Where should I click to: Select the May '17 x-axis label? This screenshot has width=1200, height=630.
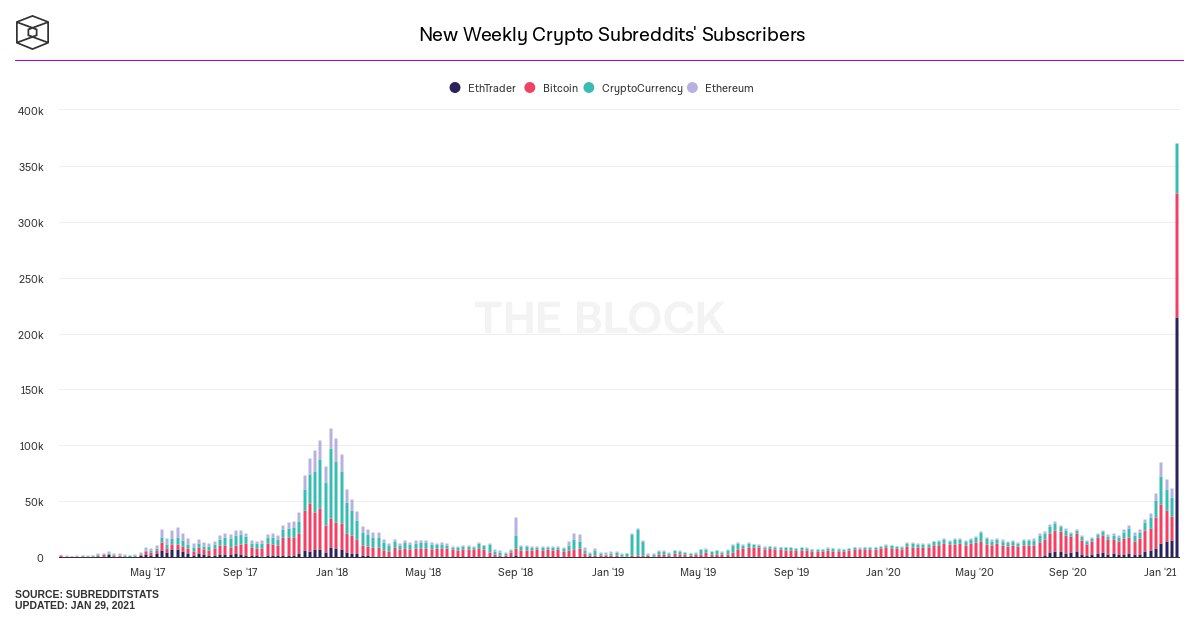[147, 573]
